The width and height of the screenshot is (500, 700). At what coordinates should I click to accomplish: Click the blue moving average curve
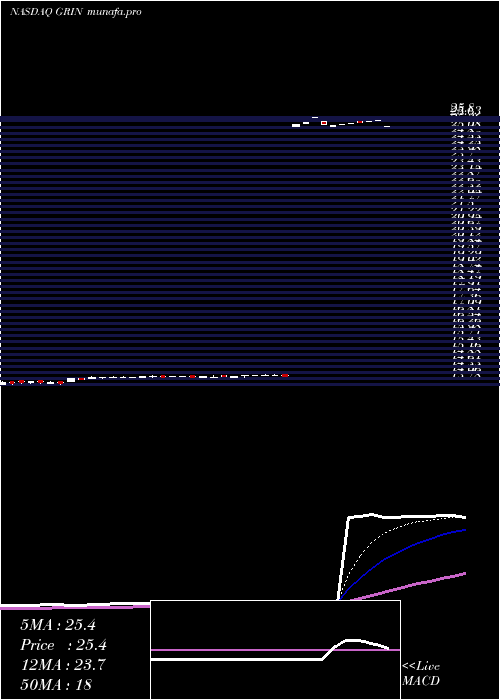pos(402,550)
